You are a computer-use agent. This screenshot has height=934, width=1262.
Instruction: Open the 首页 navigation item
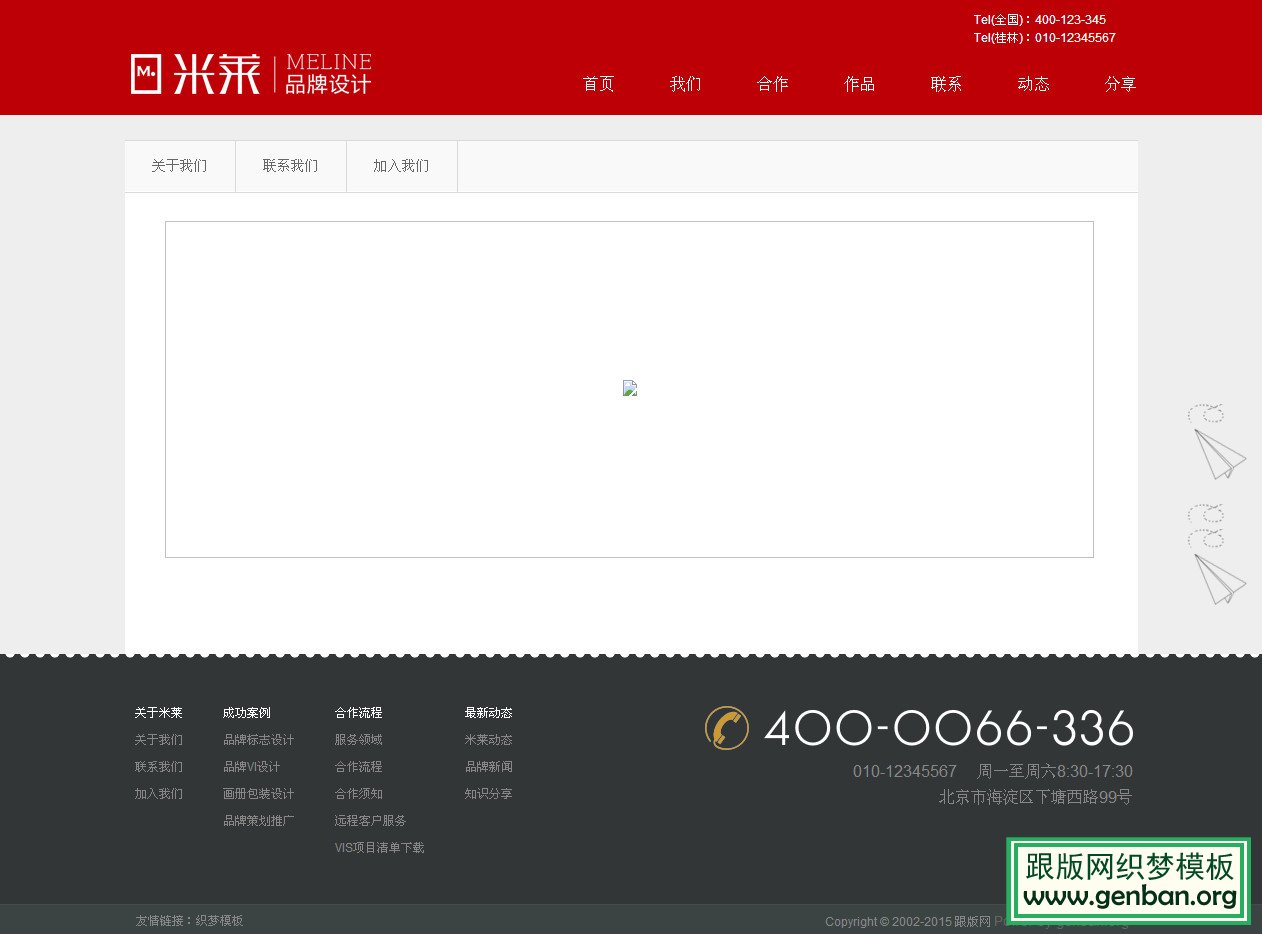598,84
